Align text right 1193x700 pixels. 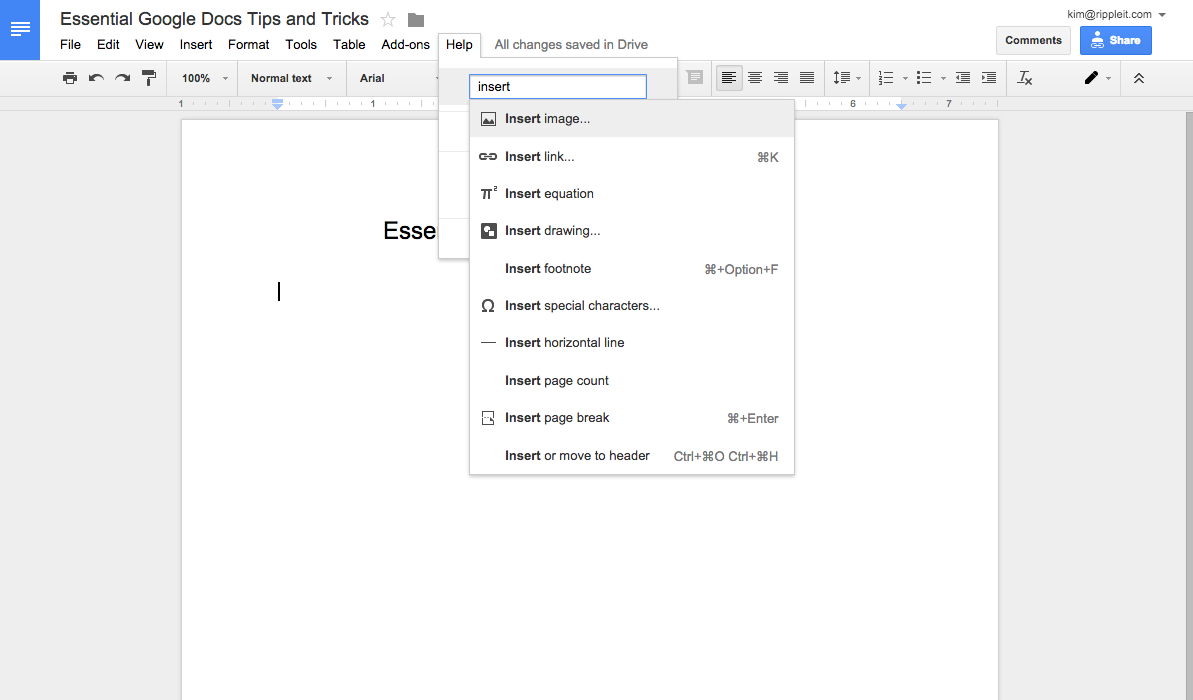781,78
